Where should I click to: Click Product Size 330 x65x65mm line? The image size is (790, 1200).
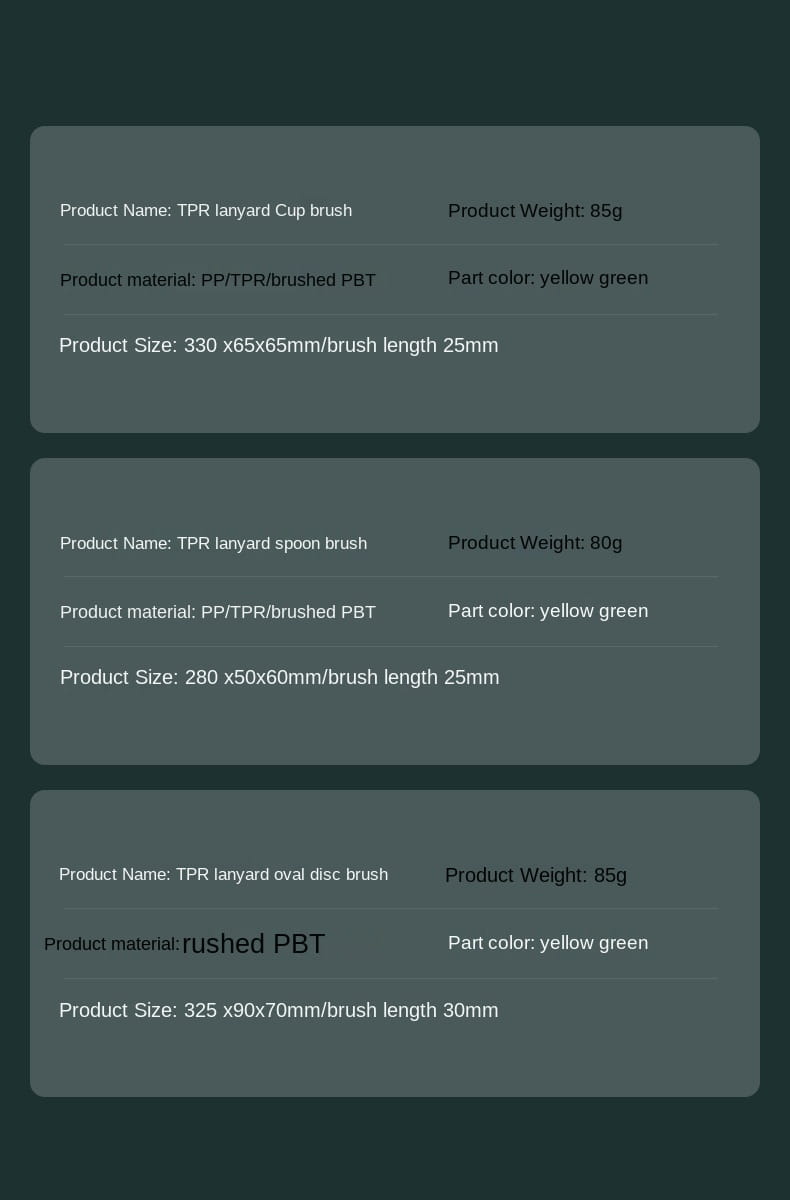tap(279, 346)
